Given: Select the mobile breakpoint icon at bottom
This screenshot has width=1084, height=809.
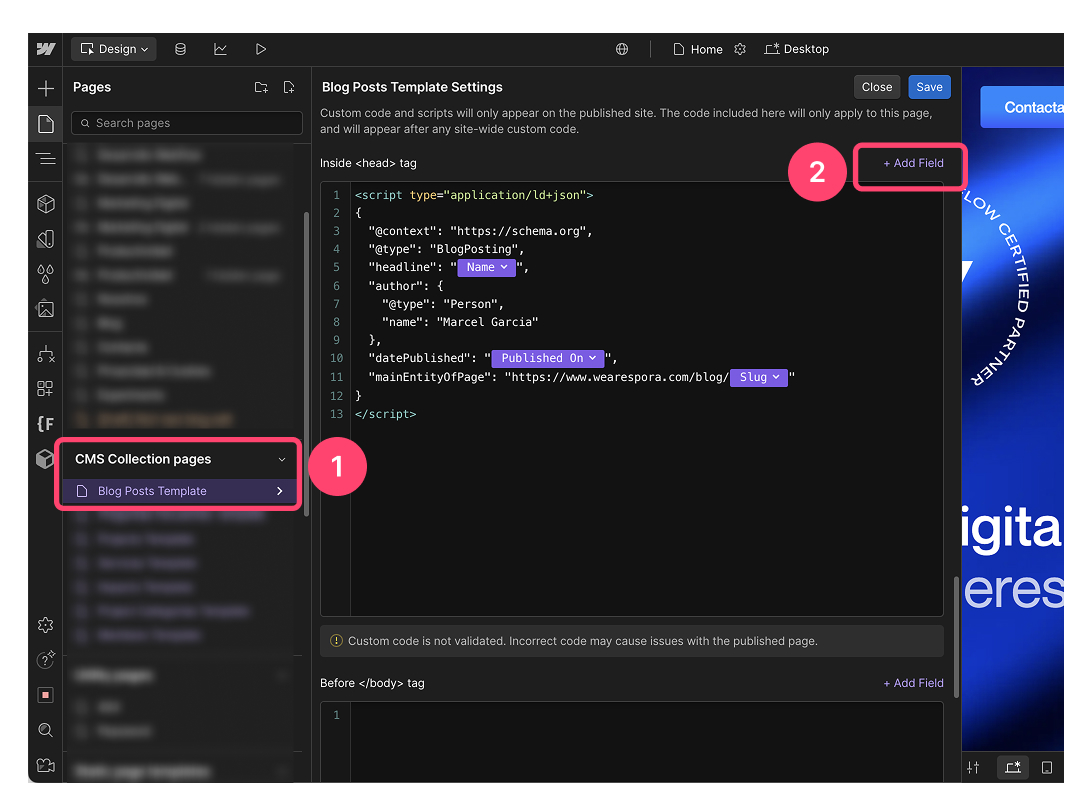Looking at the screenshot, I should 1047,768.
